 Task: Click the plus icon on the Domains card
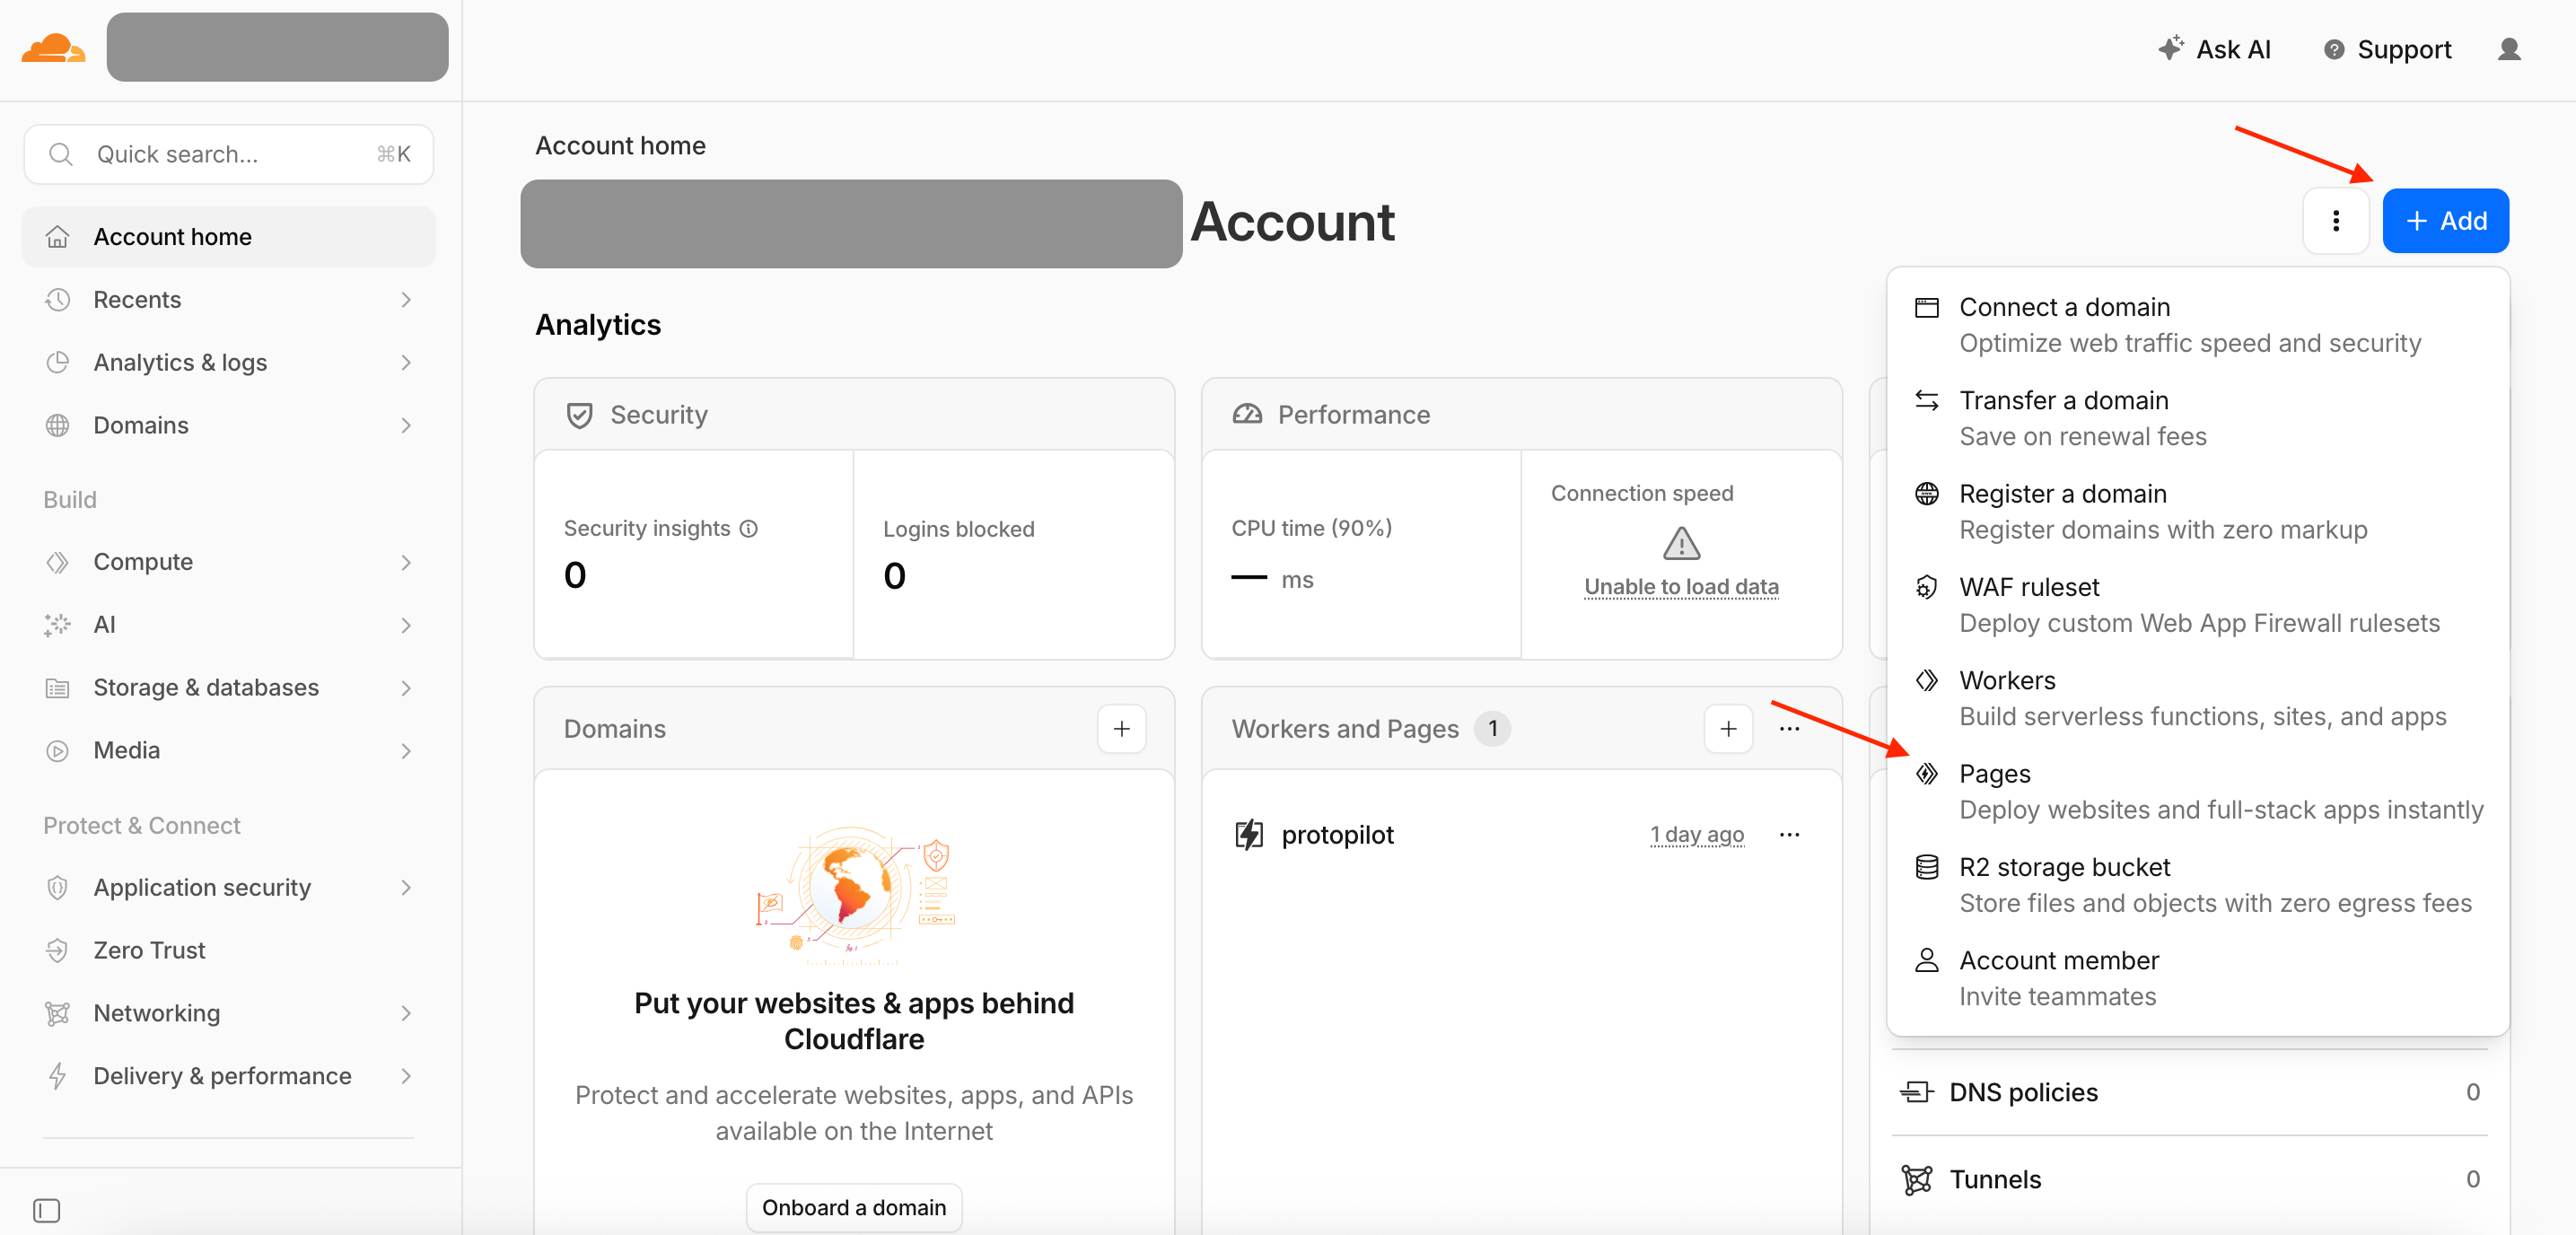coord(1121,729)
